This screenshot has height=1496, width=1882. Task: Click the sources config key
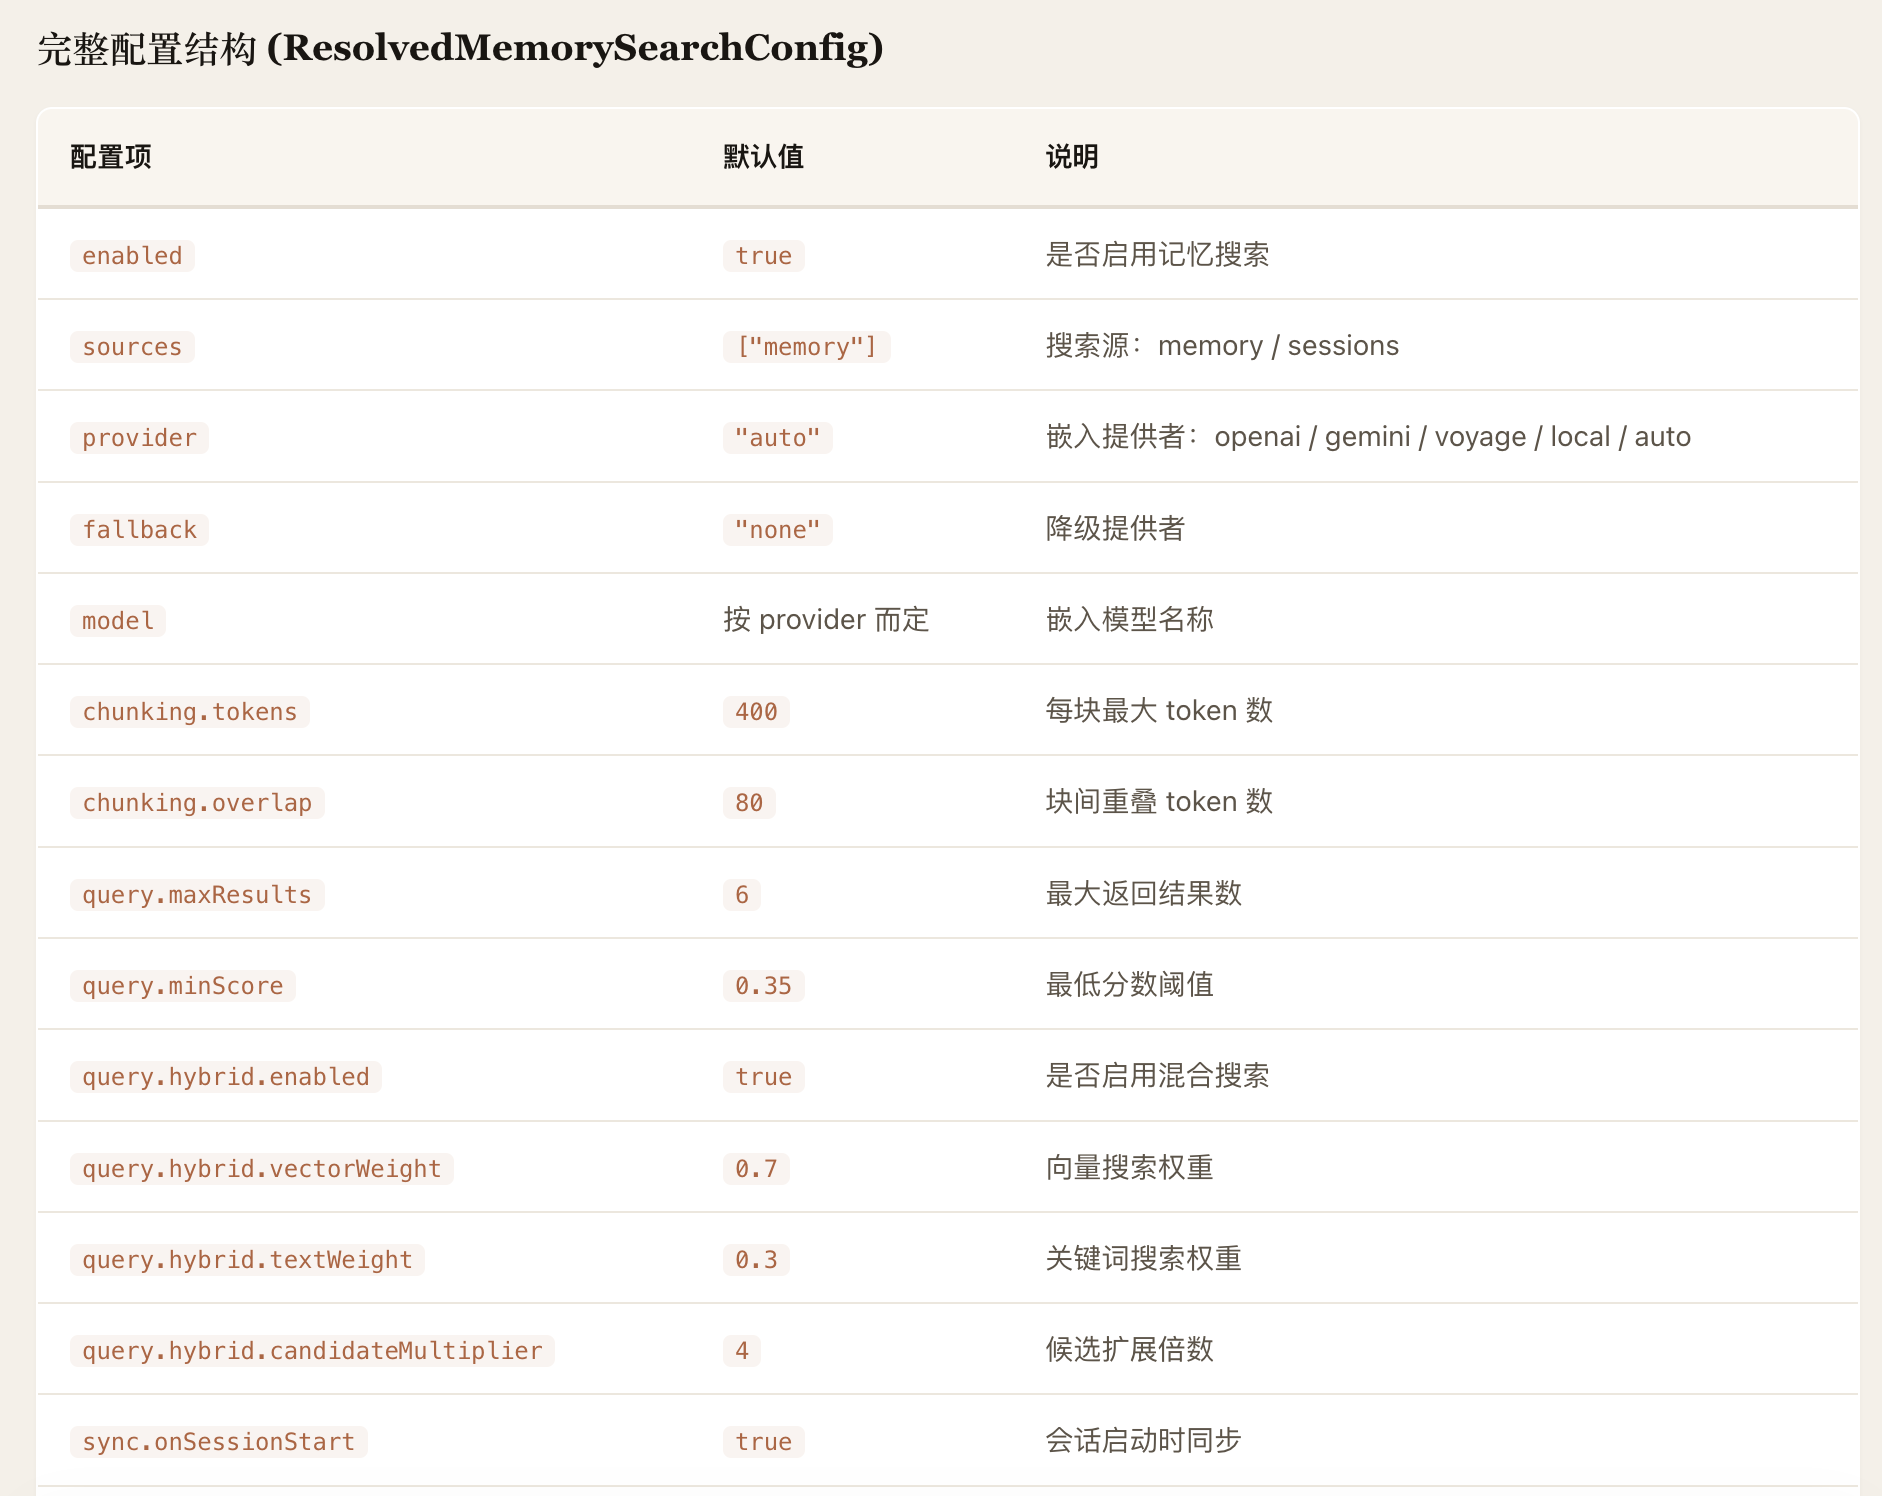(x=132, y=347)
